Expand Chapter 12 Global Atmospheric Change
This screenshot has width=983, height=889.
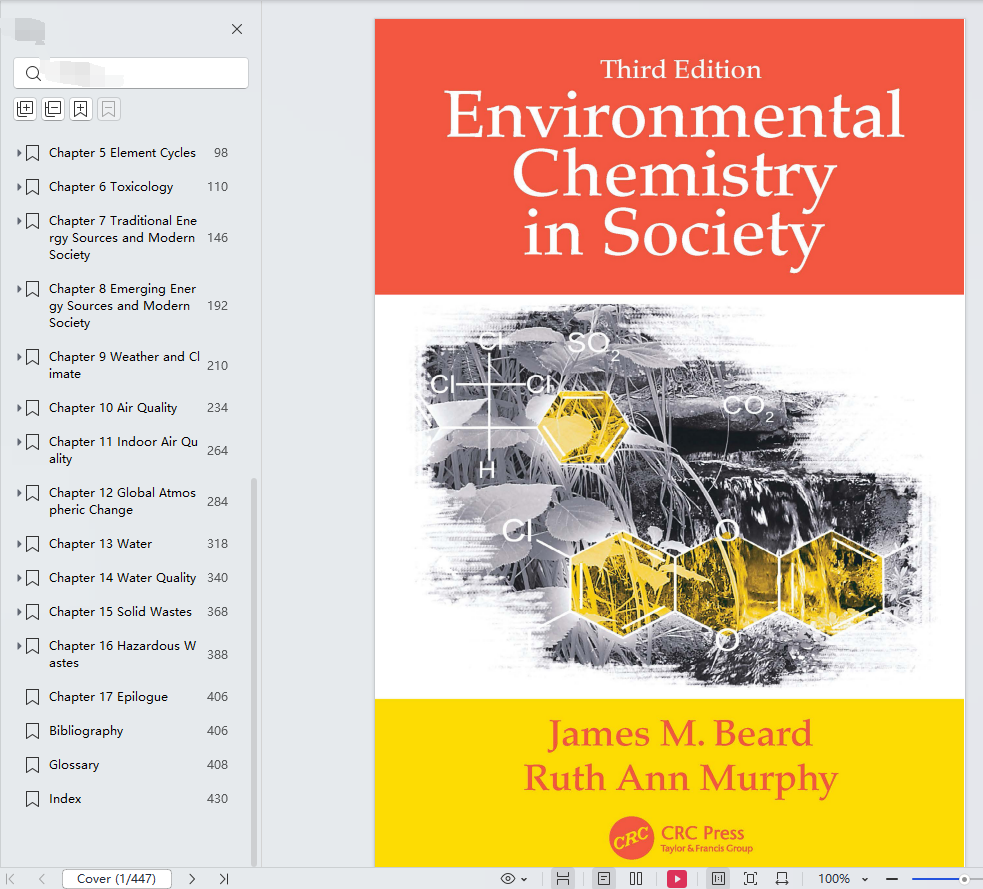19,493
